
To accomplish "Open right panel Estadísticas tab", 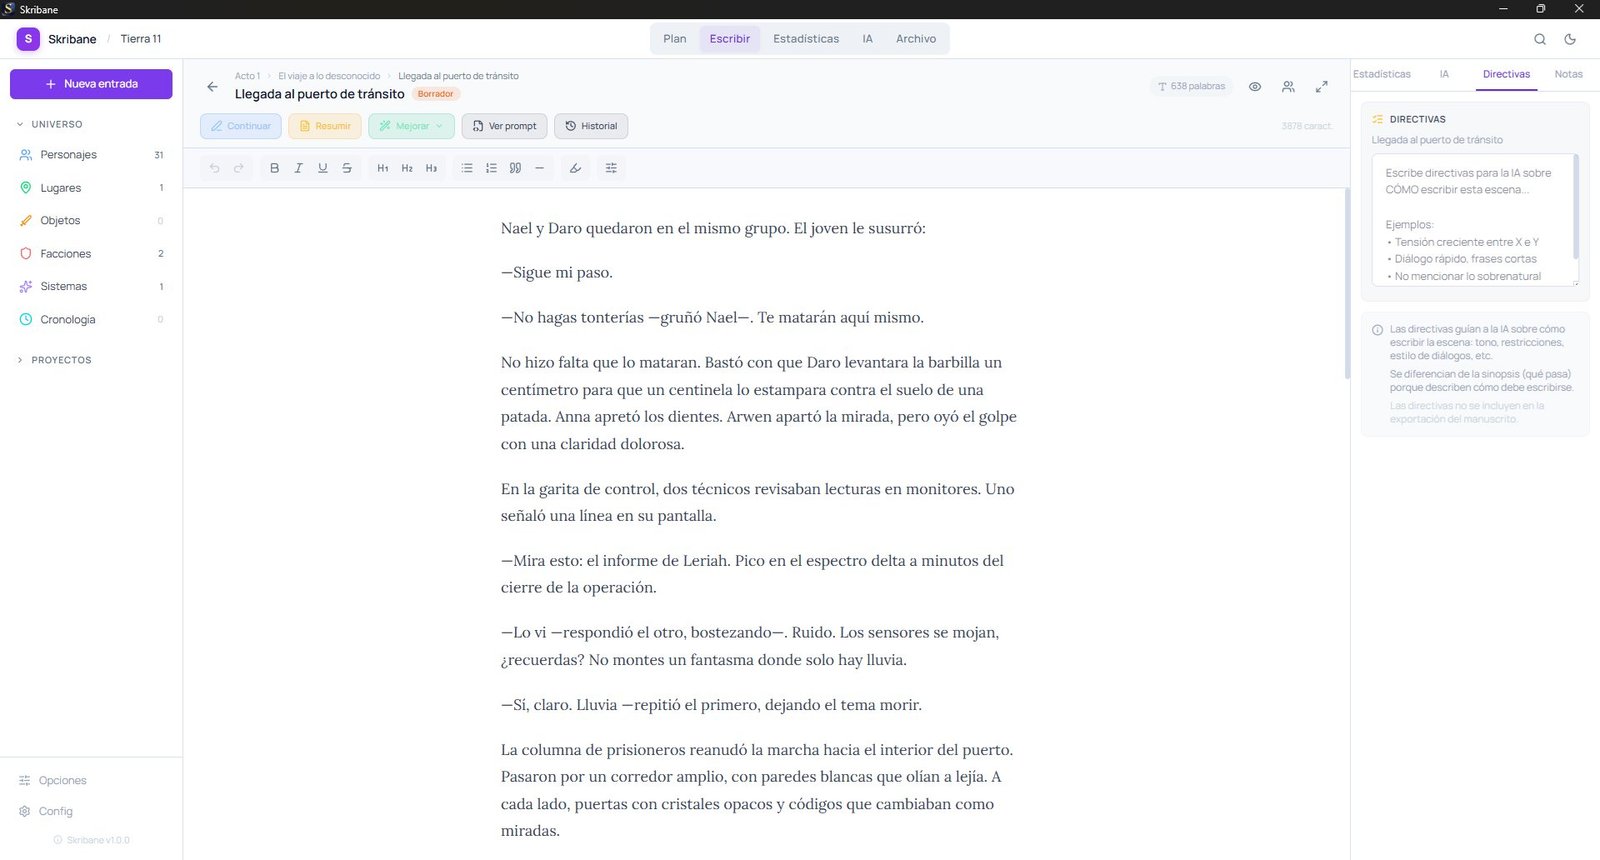I will click(1382, 75).
